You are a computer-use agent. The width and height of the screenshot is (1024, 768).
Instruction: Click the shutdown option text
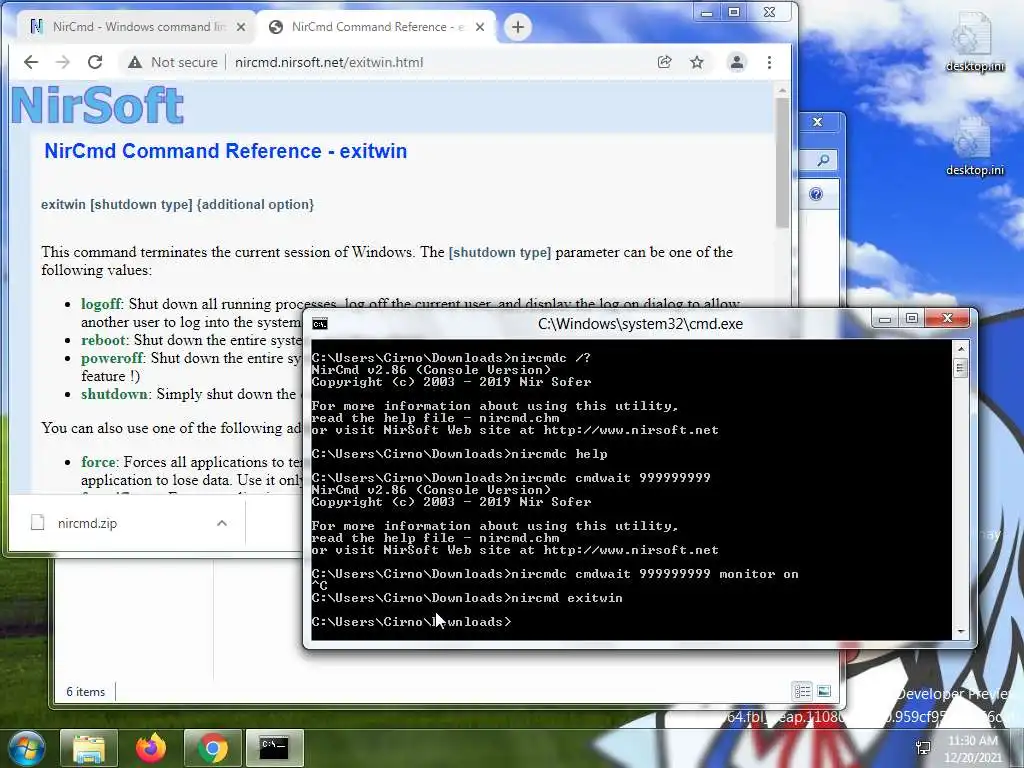(x=114, y=394)
